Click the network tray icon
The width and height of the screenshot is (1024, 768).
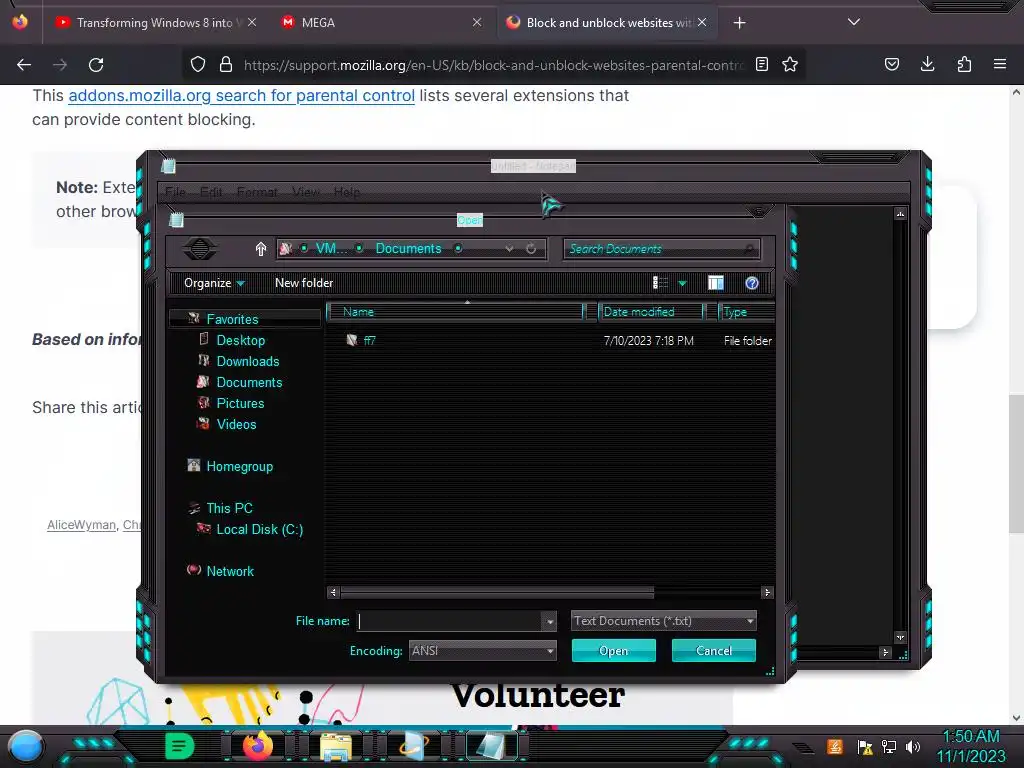coord(888,747)
